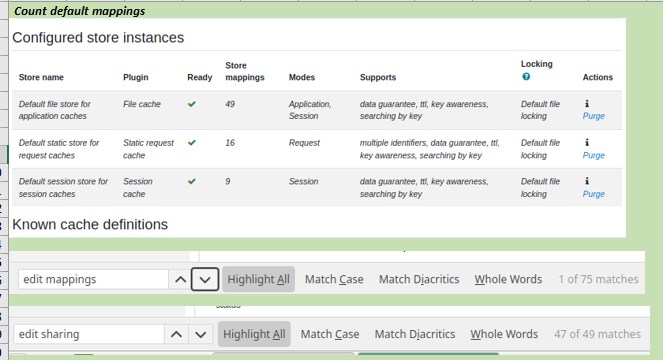Image resolution: width=663 pixels, height=360 pixels.
Task: Toggle Whole Words in 'edit sharing' find bar
Action: pyautogui.click(x=504, y=334)
